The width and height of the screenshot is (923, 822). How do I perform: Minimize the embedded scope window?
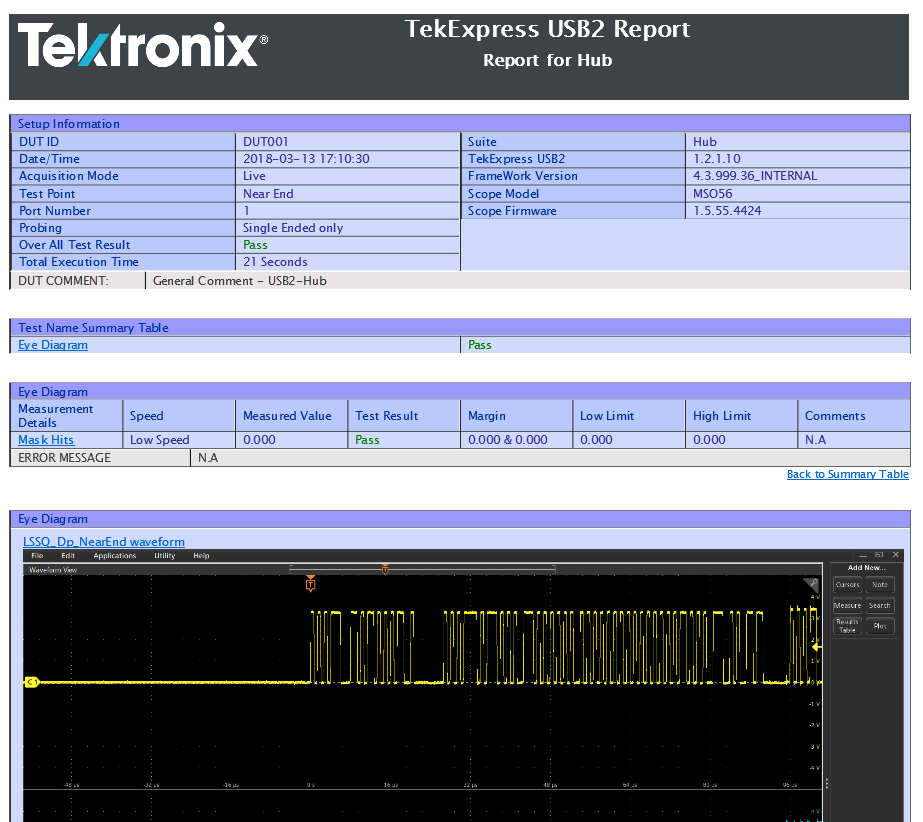point(863,555)
